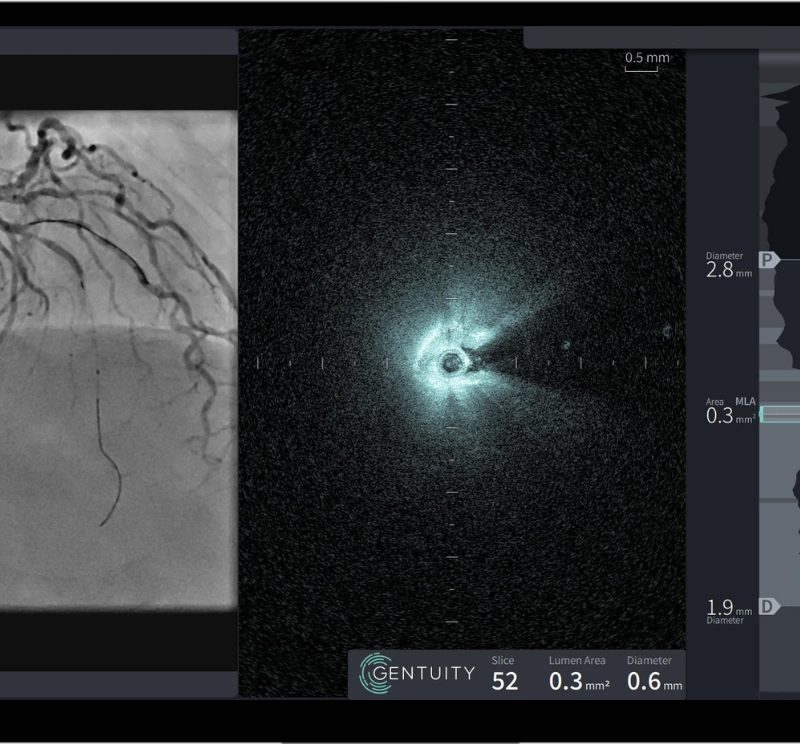The height and width of the screenshot is (744, 800).
Task: Click the guidewire tip in angiogram
Action: pos(102,522)
